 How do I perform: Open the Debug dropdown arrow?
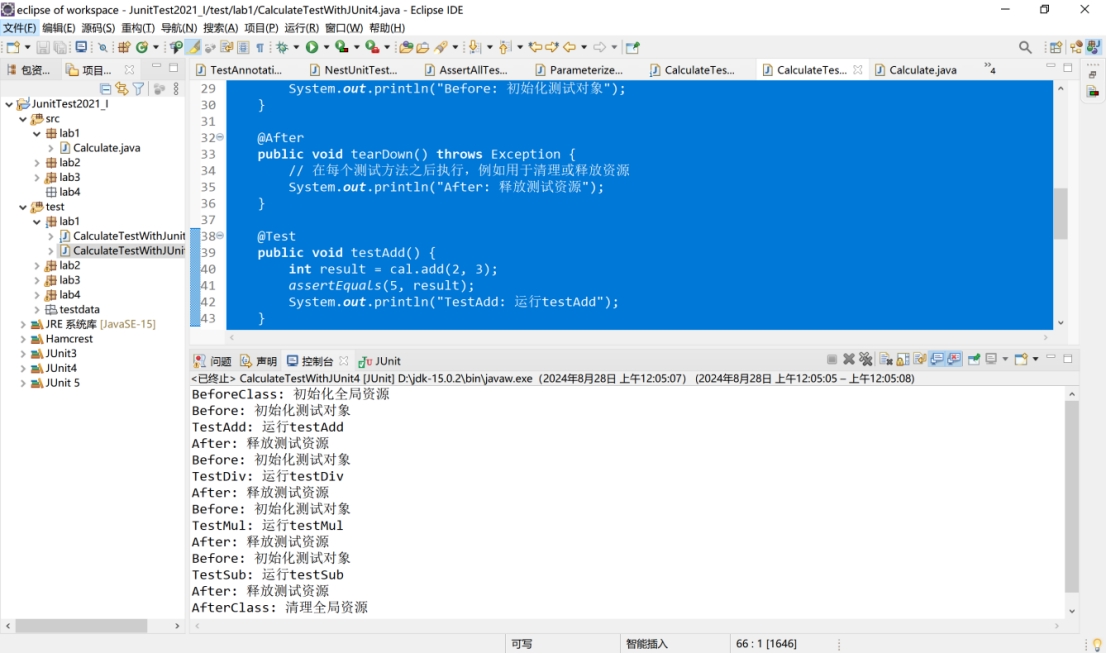click(296, 47)
